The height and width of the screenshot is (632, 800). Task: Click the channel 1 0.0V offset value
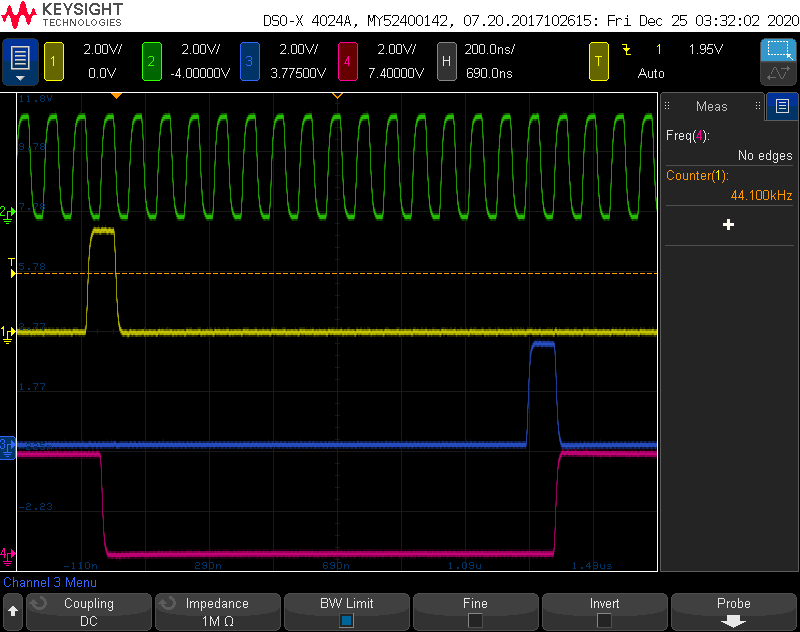pyautogui.click(x=102, y=73)
